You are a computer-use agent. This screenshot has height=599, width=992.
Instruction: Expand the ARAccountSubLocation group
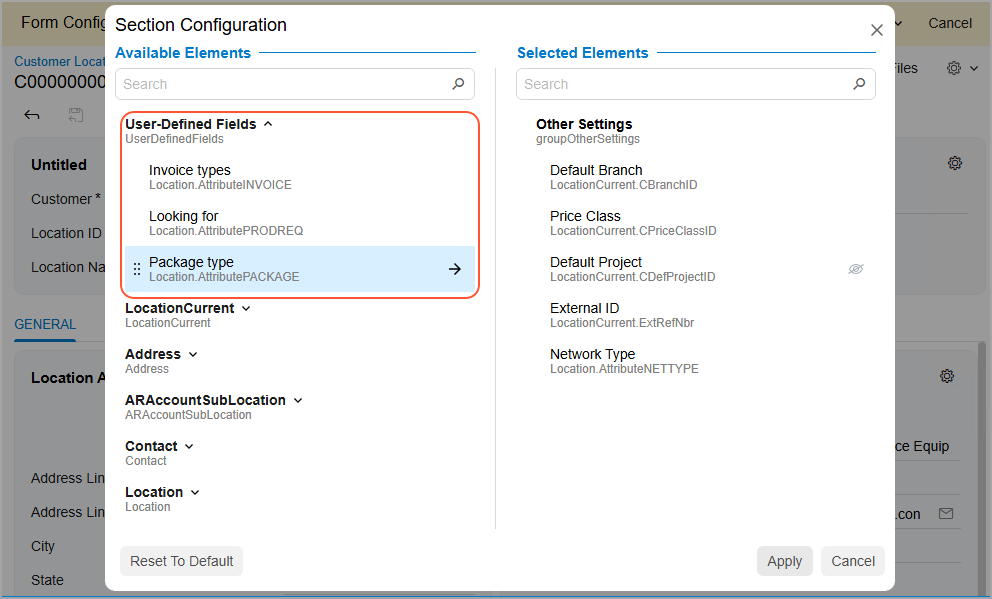tap(298, 400)
